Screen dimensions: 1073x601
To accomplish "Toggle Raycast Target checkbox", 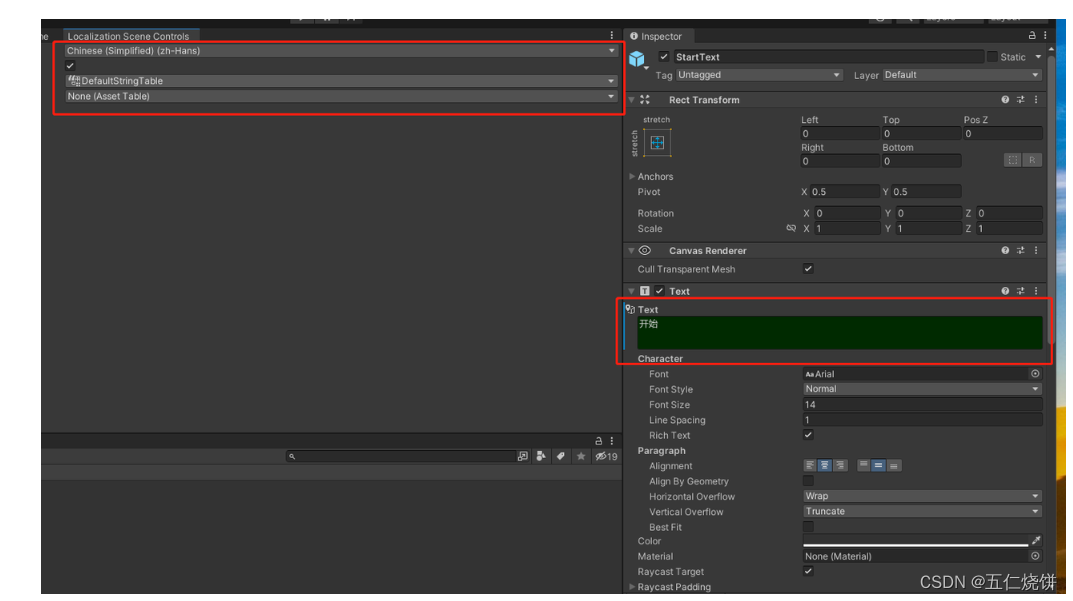I will pos(808,571).
